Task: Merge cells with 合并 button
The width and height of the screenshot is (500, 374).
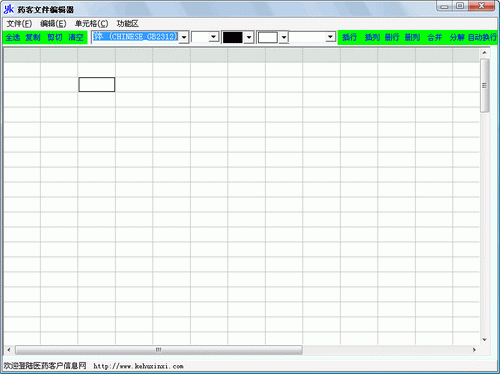Action: tap(435, 37)
